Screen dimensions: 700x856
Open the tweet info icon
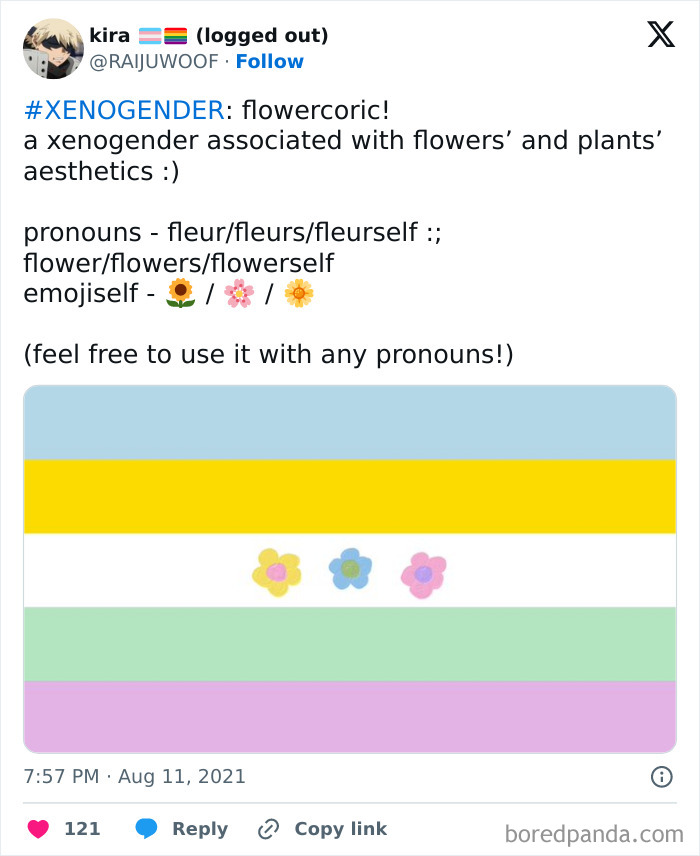[x=661, y=776]
